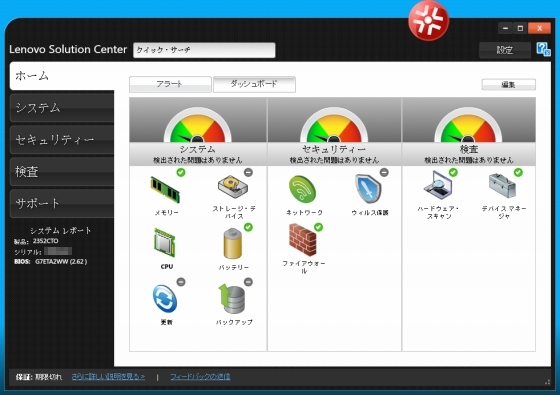
Task: Click the 製品 2352CTO text
Action: [36, 241]
